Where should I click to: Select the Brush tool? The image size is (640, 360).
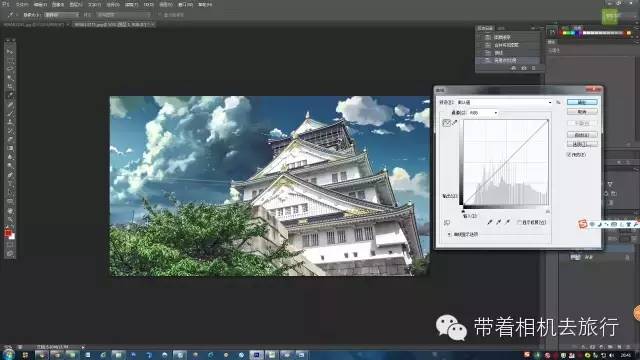pos(10,113)
